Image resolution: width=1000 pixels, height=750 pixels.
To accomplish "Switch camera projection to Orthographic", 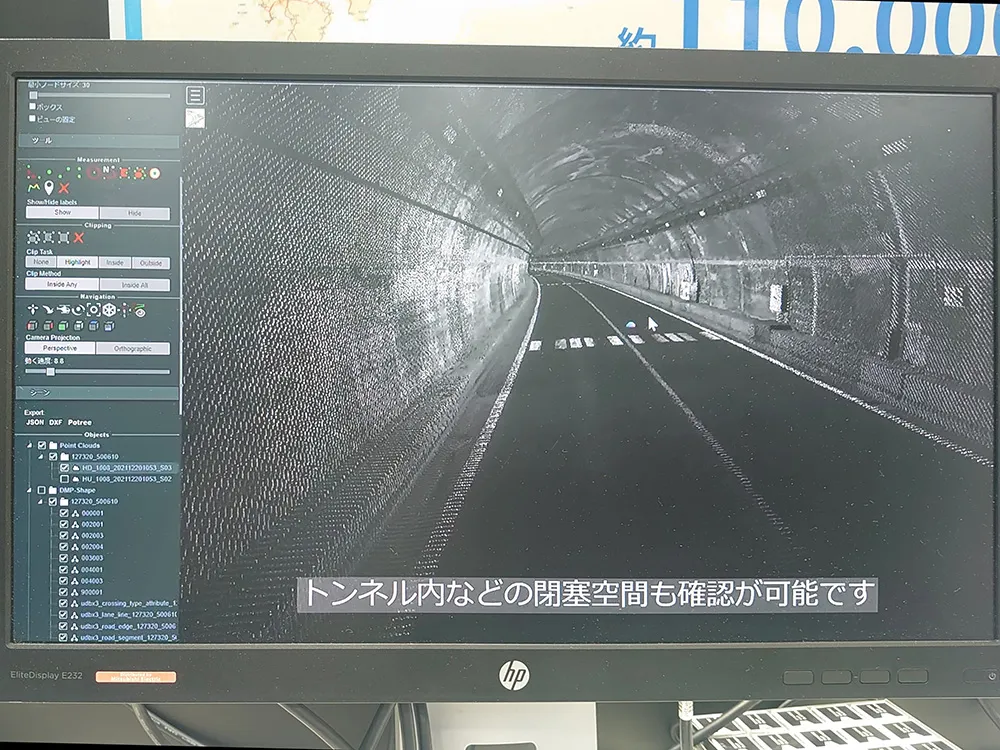I will click(133, 349).
